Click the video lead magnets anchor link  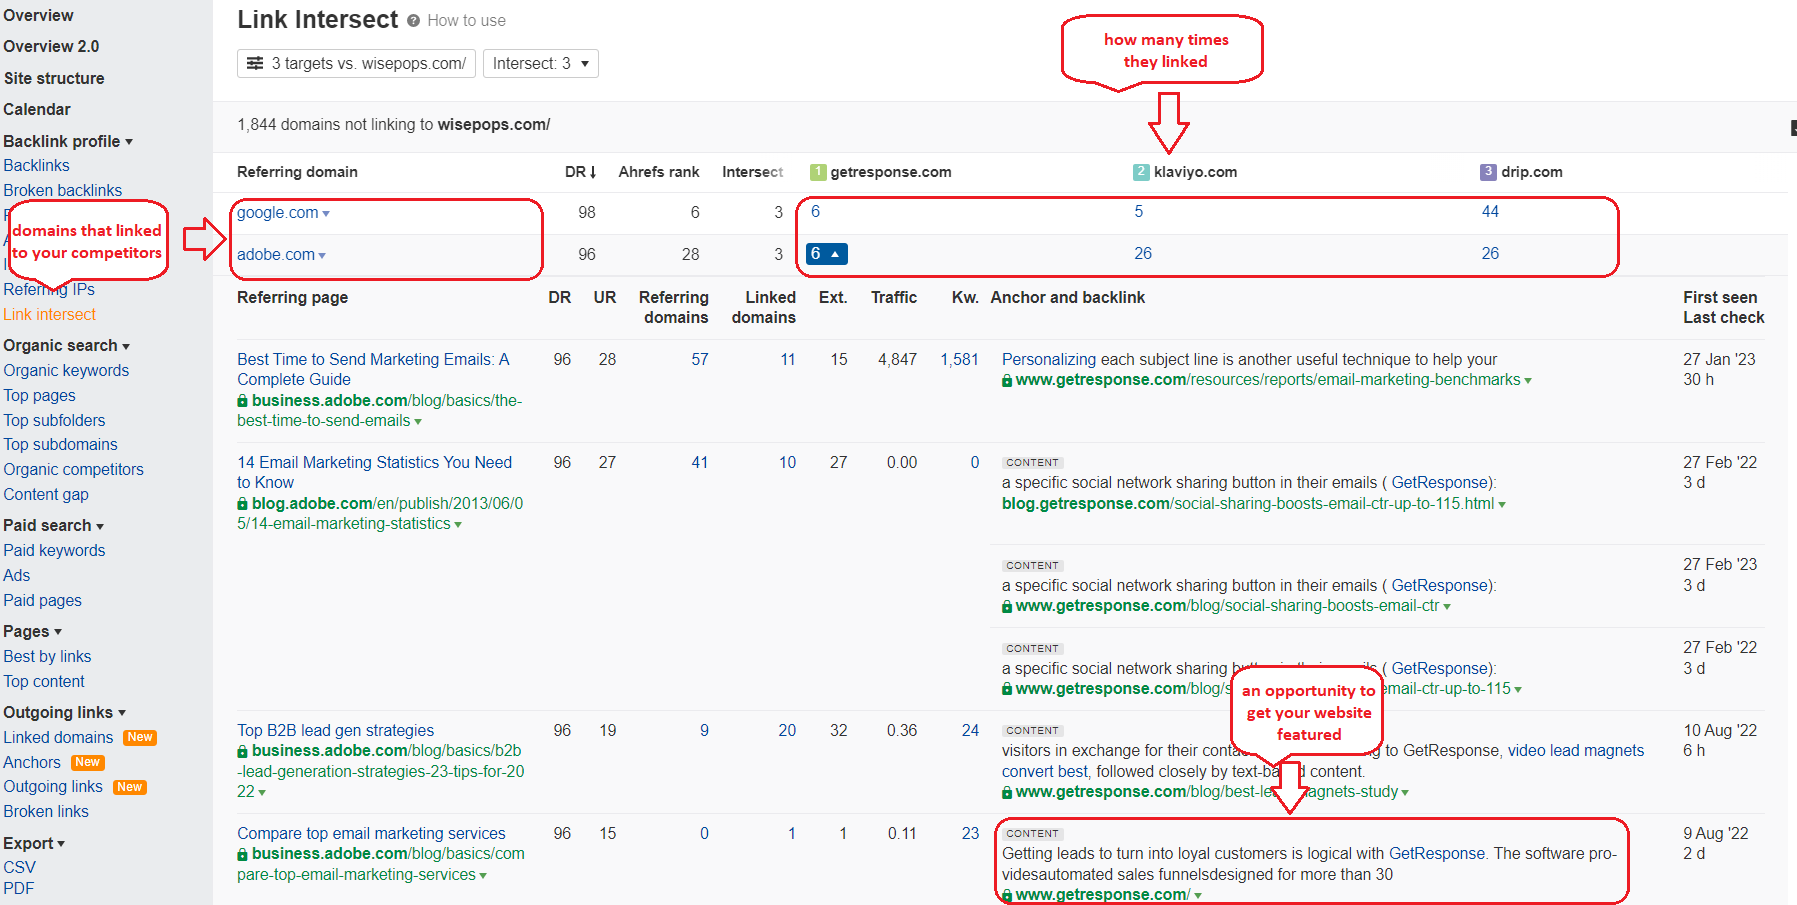1575,750
